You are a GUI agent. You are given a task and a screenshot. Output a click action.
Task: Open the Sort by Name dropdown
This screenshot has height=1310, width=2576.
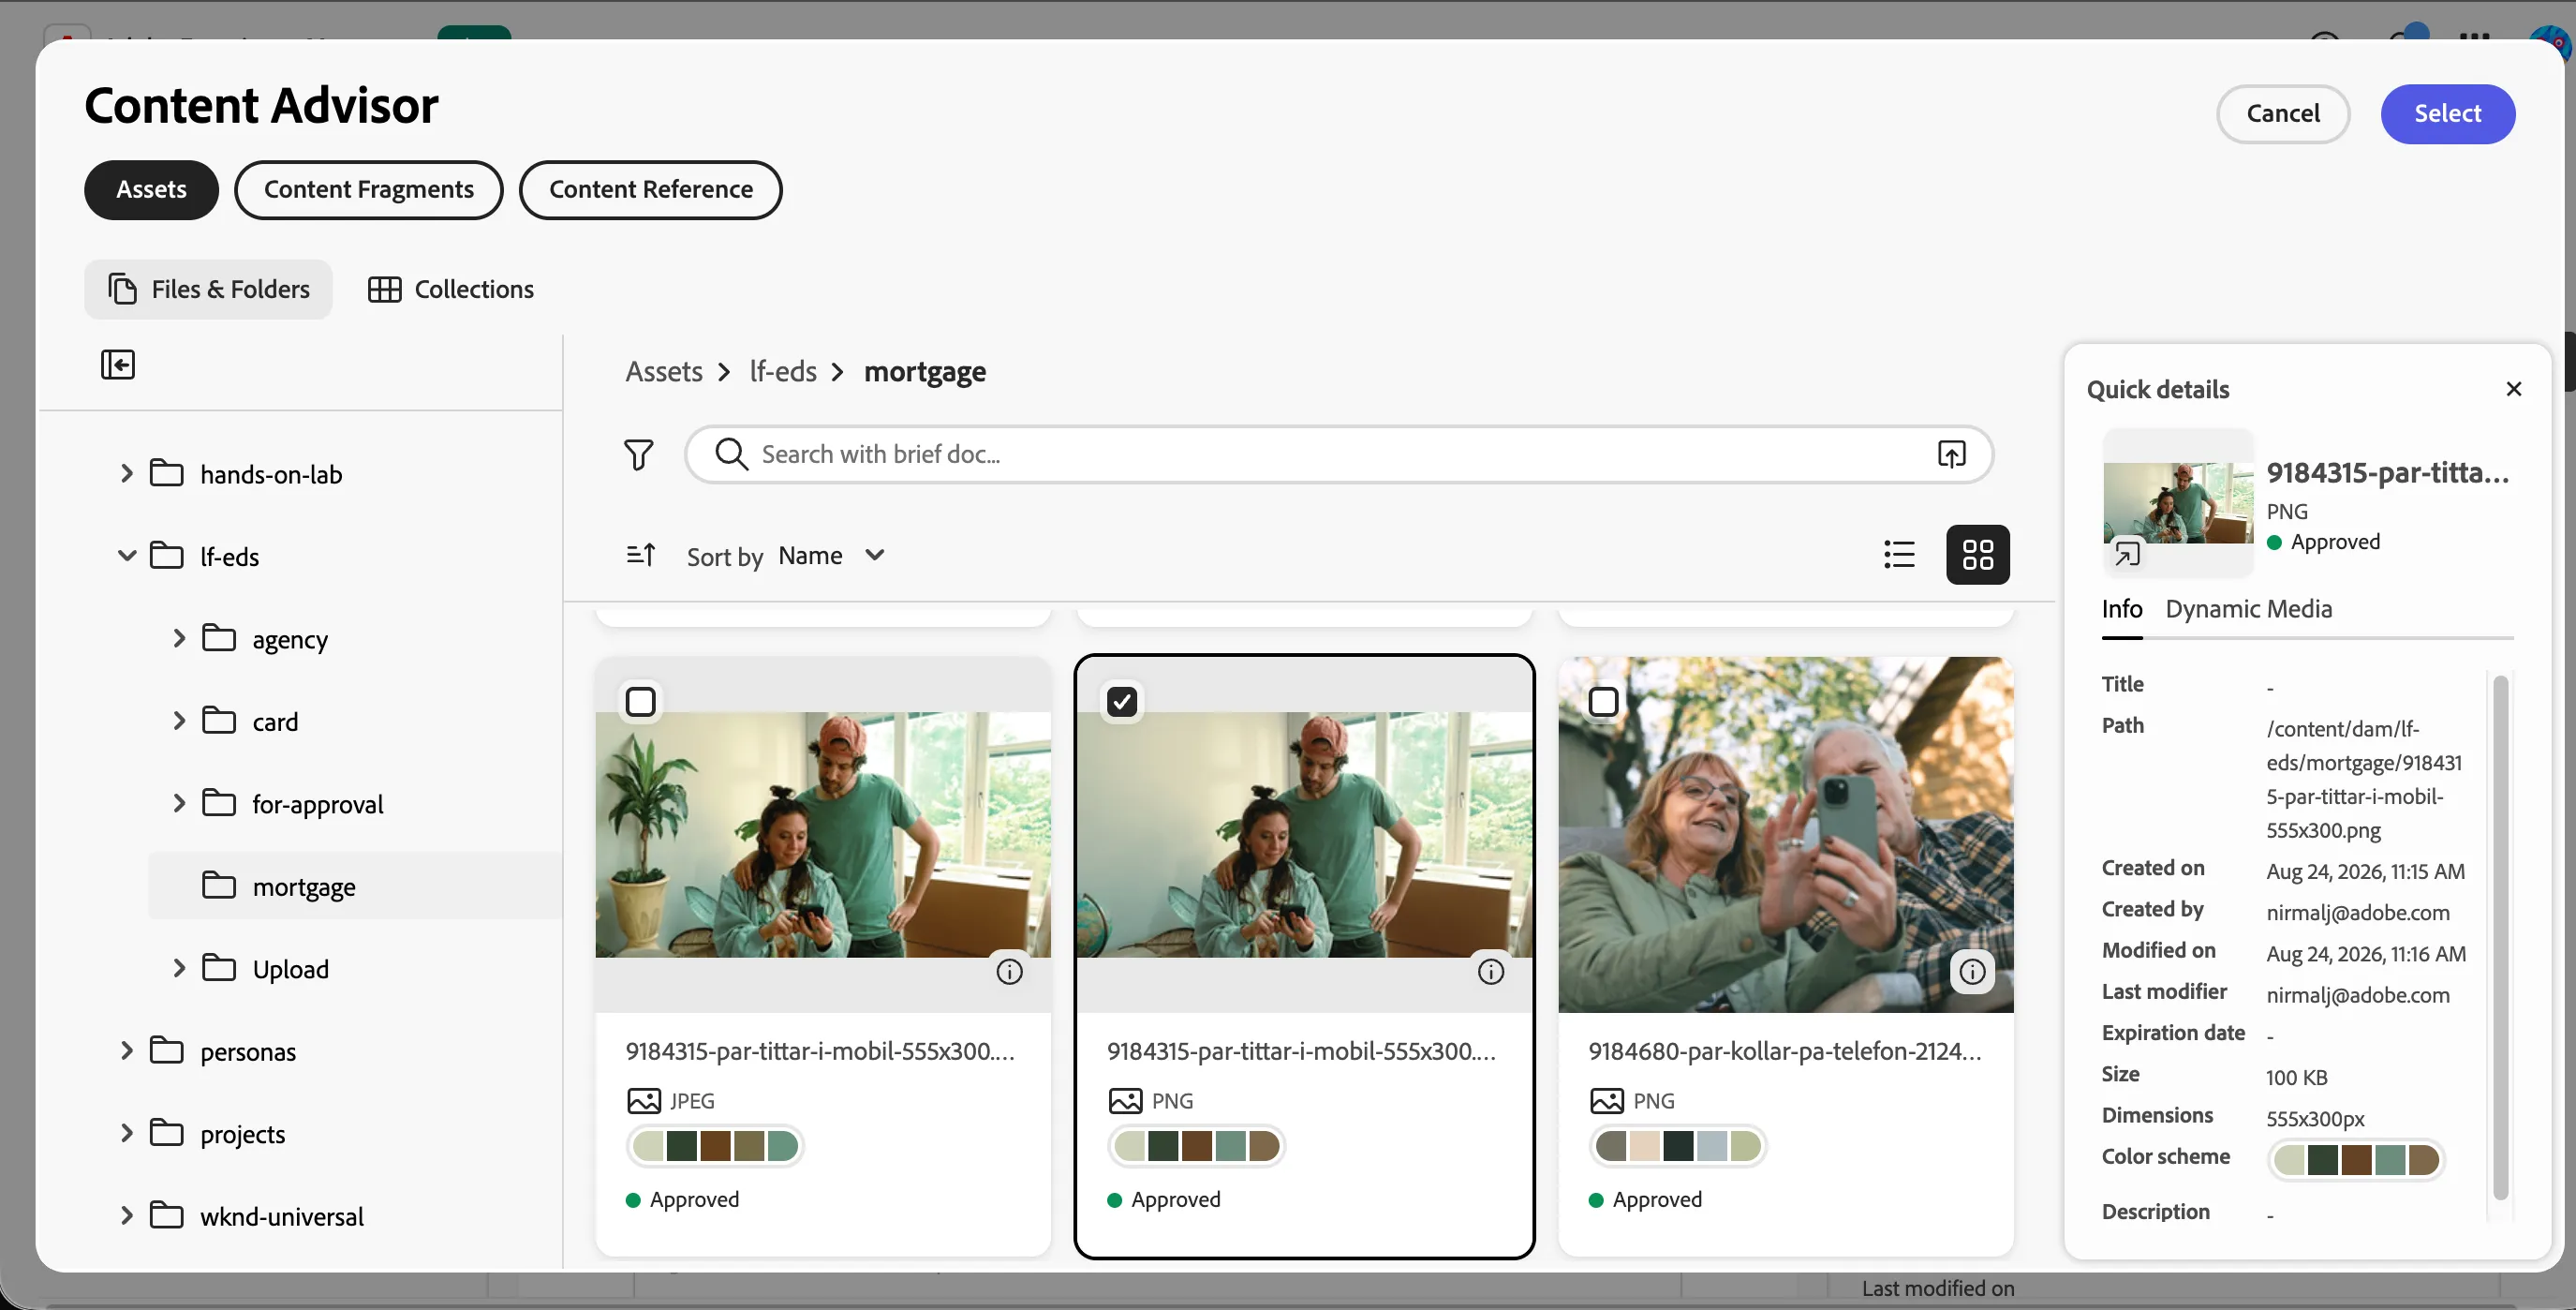click(x=832, y=556)
